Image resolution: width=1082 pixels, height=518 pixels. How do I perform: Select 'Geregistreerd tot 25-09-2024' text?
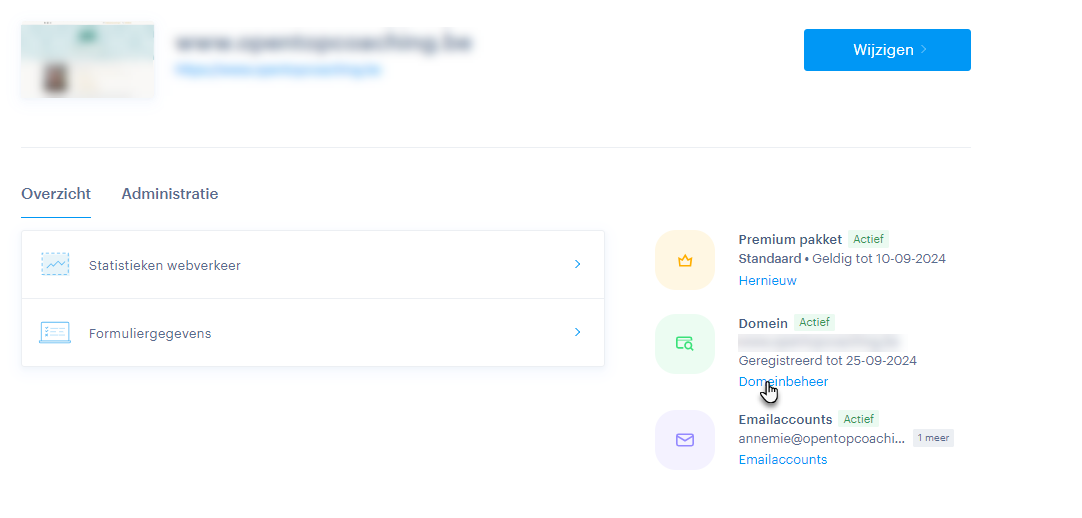click(x=827, y=361)
